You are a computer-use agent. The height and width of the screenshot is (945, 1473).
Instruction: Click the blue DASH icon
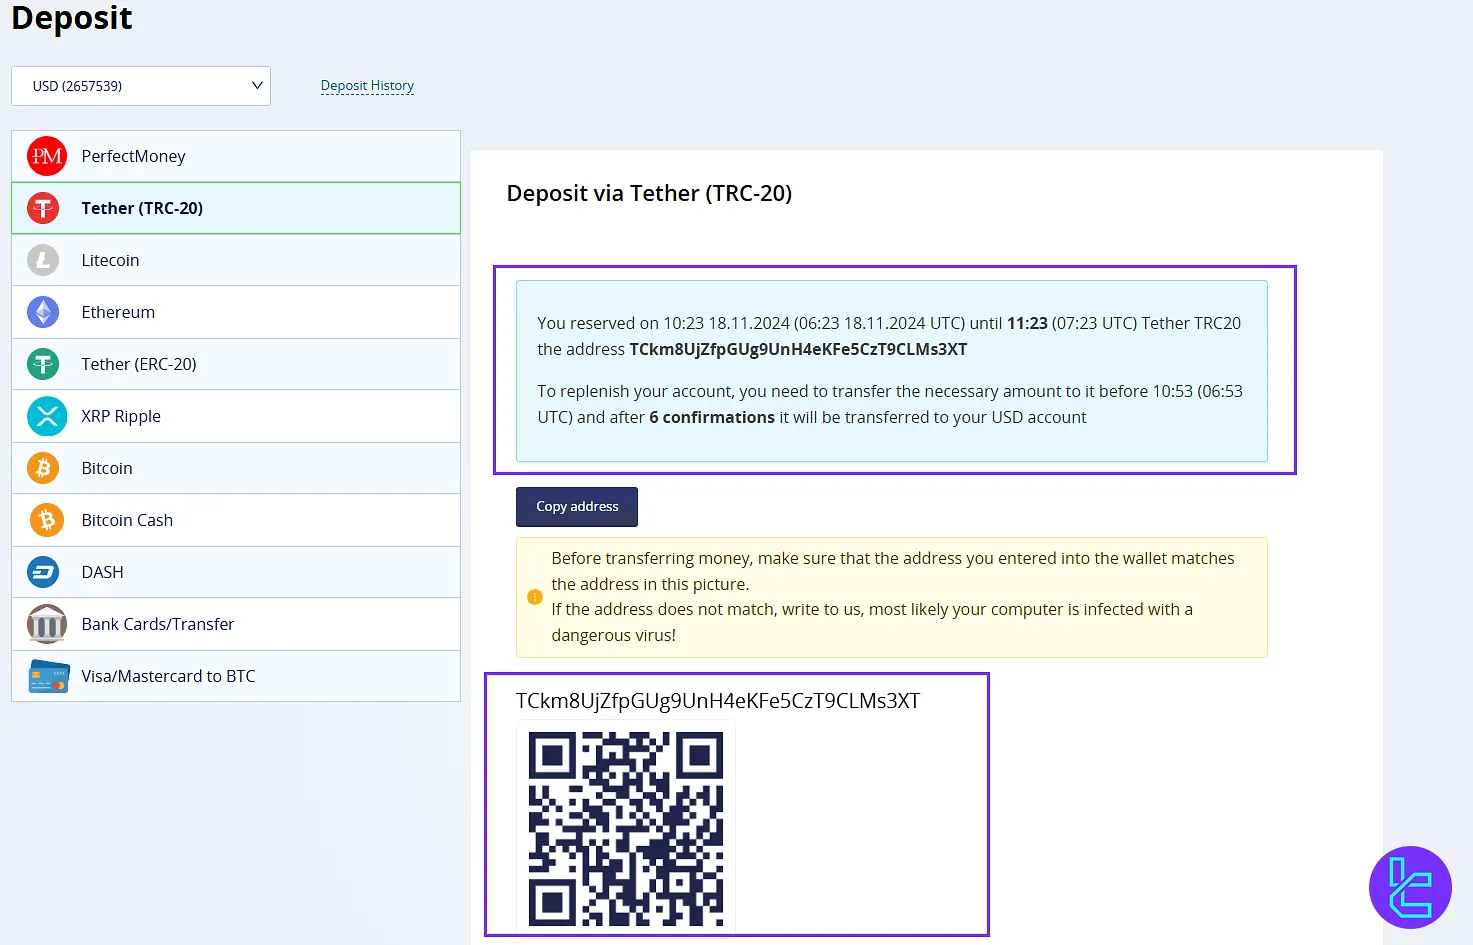(43, 572)
